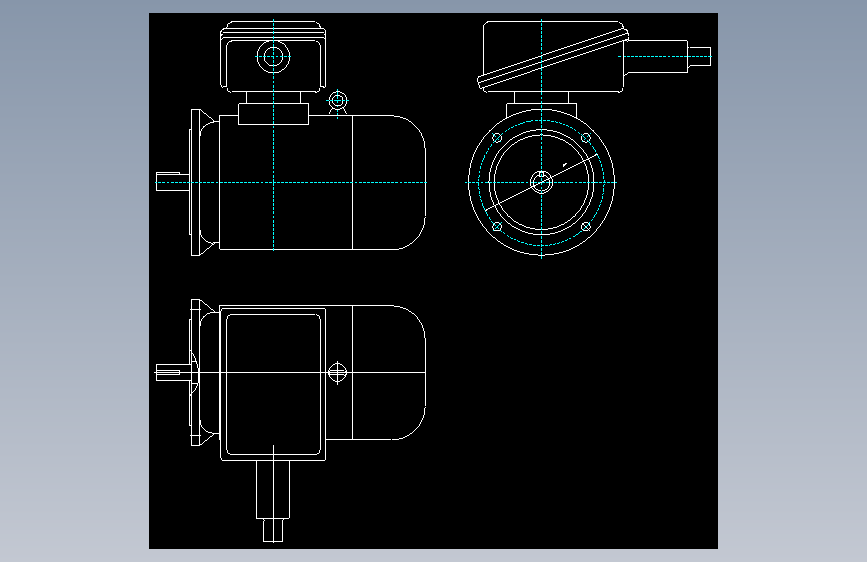Select the lower-left bolt hole on flange
The image size is (867, 562).
[x=497, y=226]
